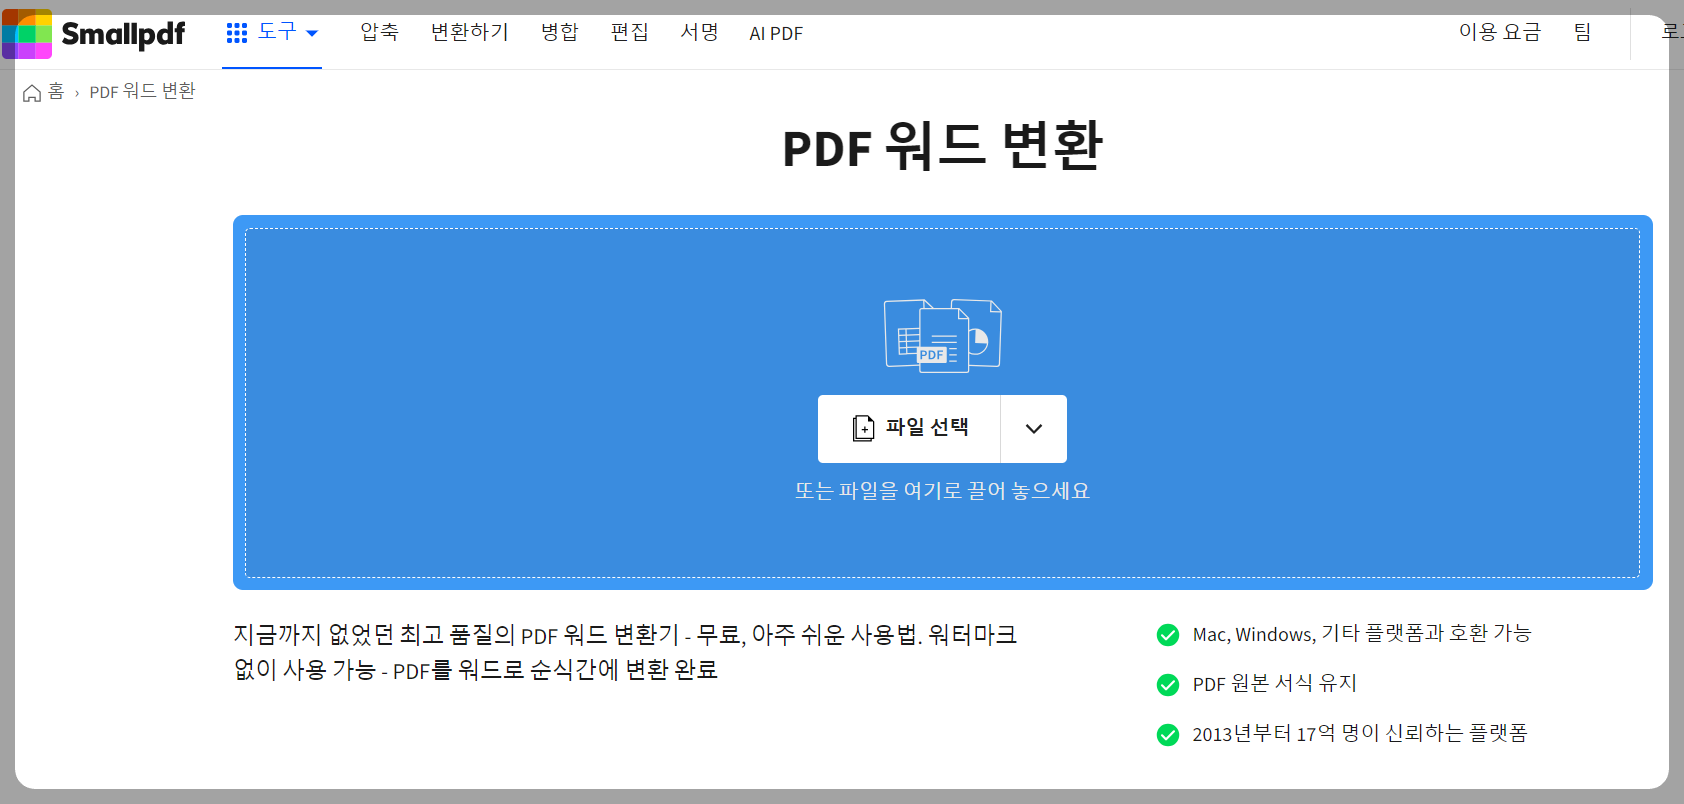Click the "Mac, Windows, 기타 플랫폼과 호환 가능" text

1362,634
